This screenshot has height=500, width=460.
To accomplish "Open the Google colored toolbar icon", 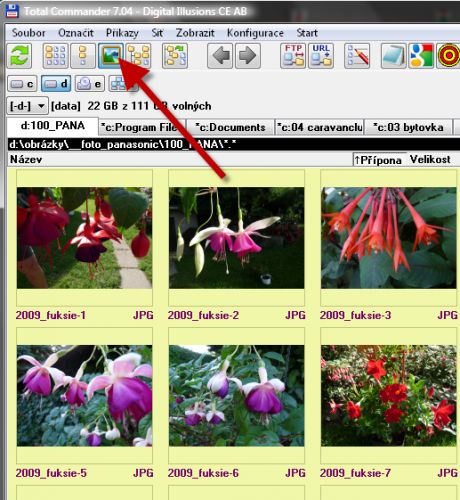I will pos(421,56).
